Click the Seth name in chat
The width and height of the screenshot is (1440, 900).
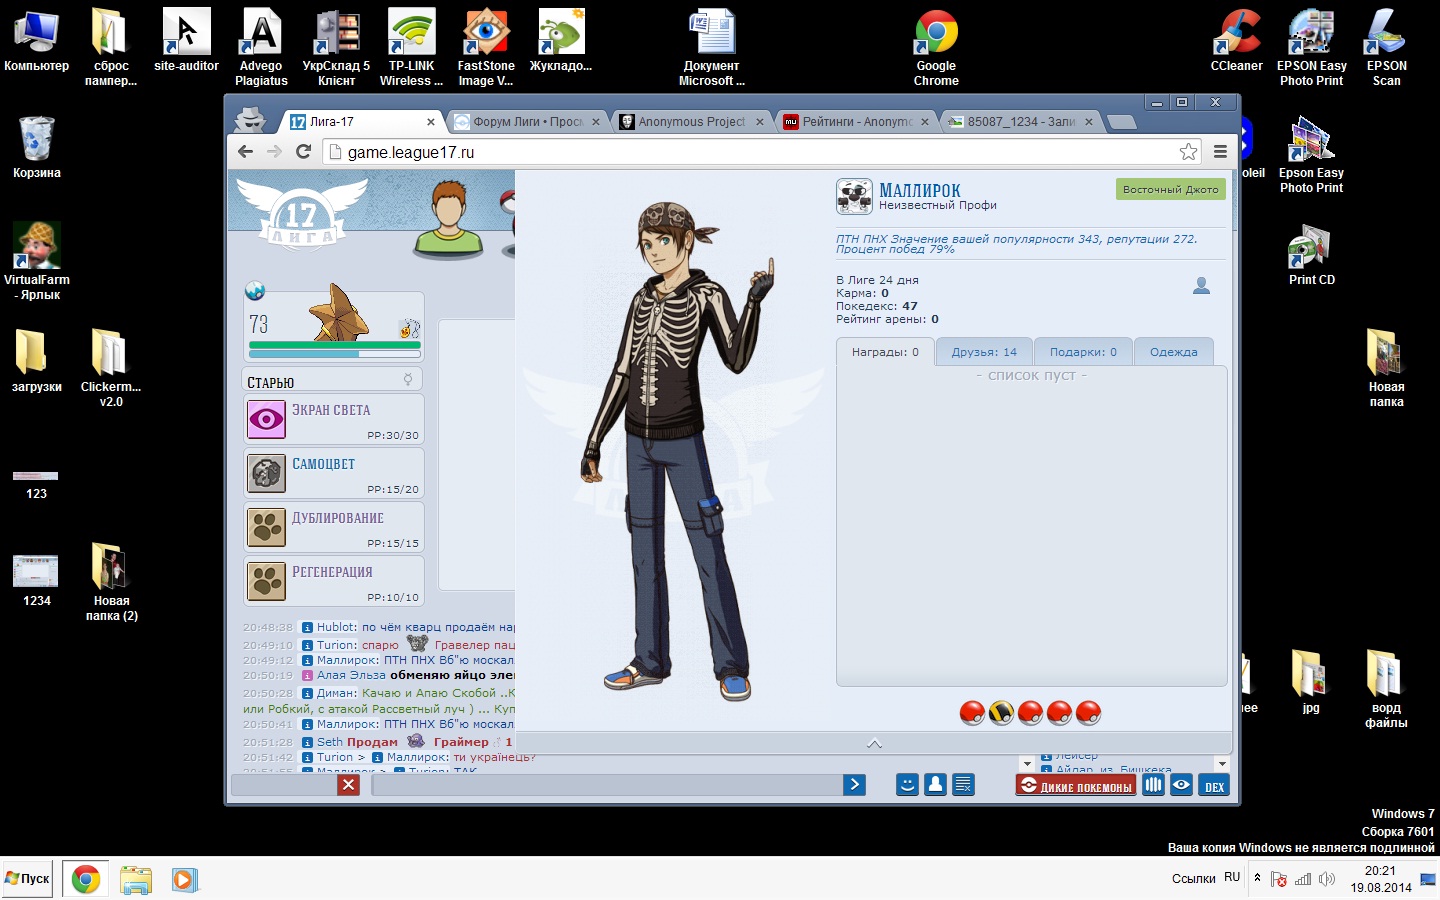point(329,742)
